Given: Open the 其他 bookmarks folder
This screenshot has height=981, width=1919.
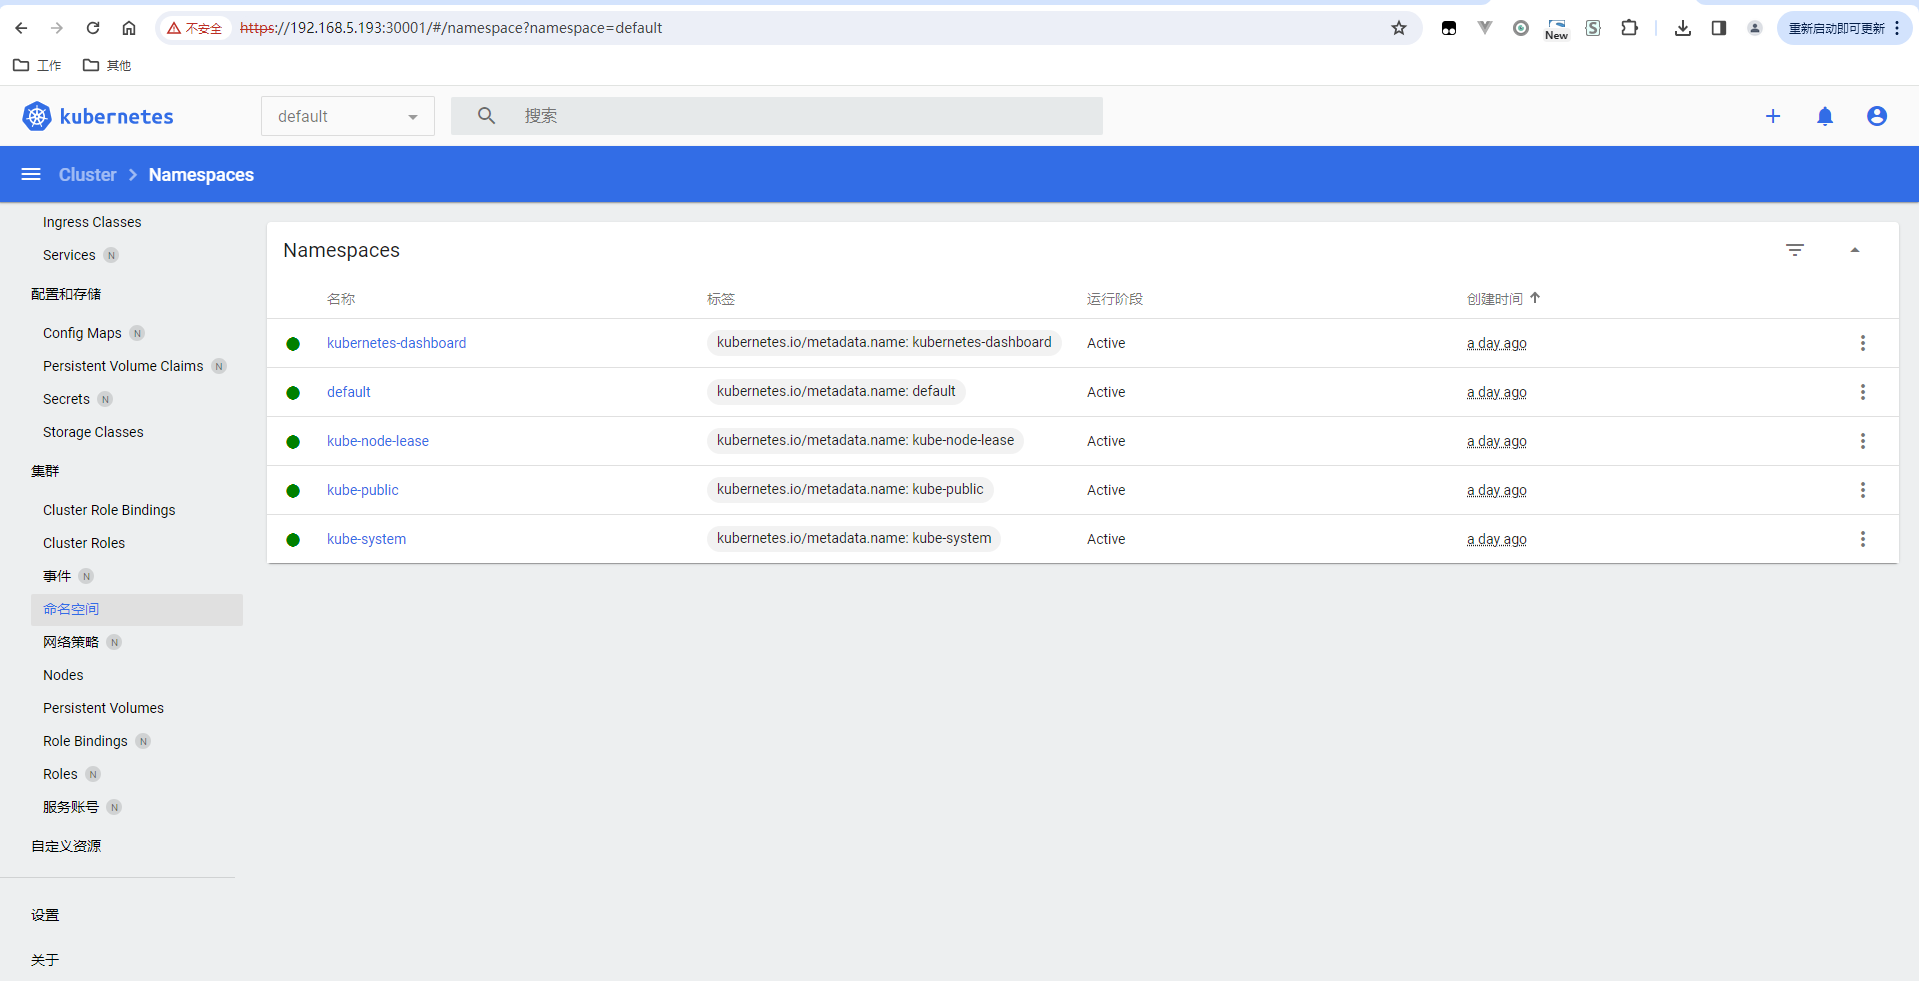Looking at the screenshot, I should [x=107, y=65].
